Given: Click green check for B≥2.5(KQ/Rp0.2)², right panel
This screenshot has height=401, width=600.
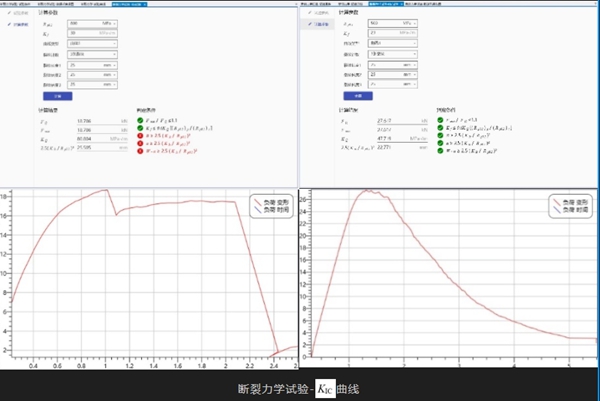Looking at the screenshot, I should pyautogui.click(x=440, y=135).
